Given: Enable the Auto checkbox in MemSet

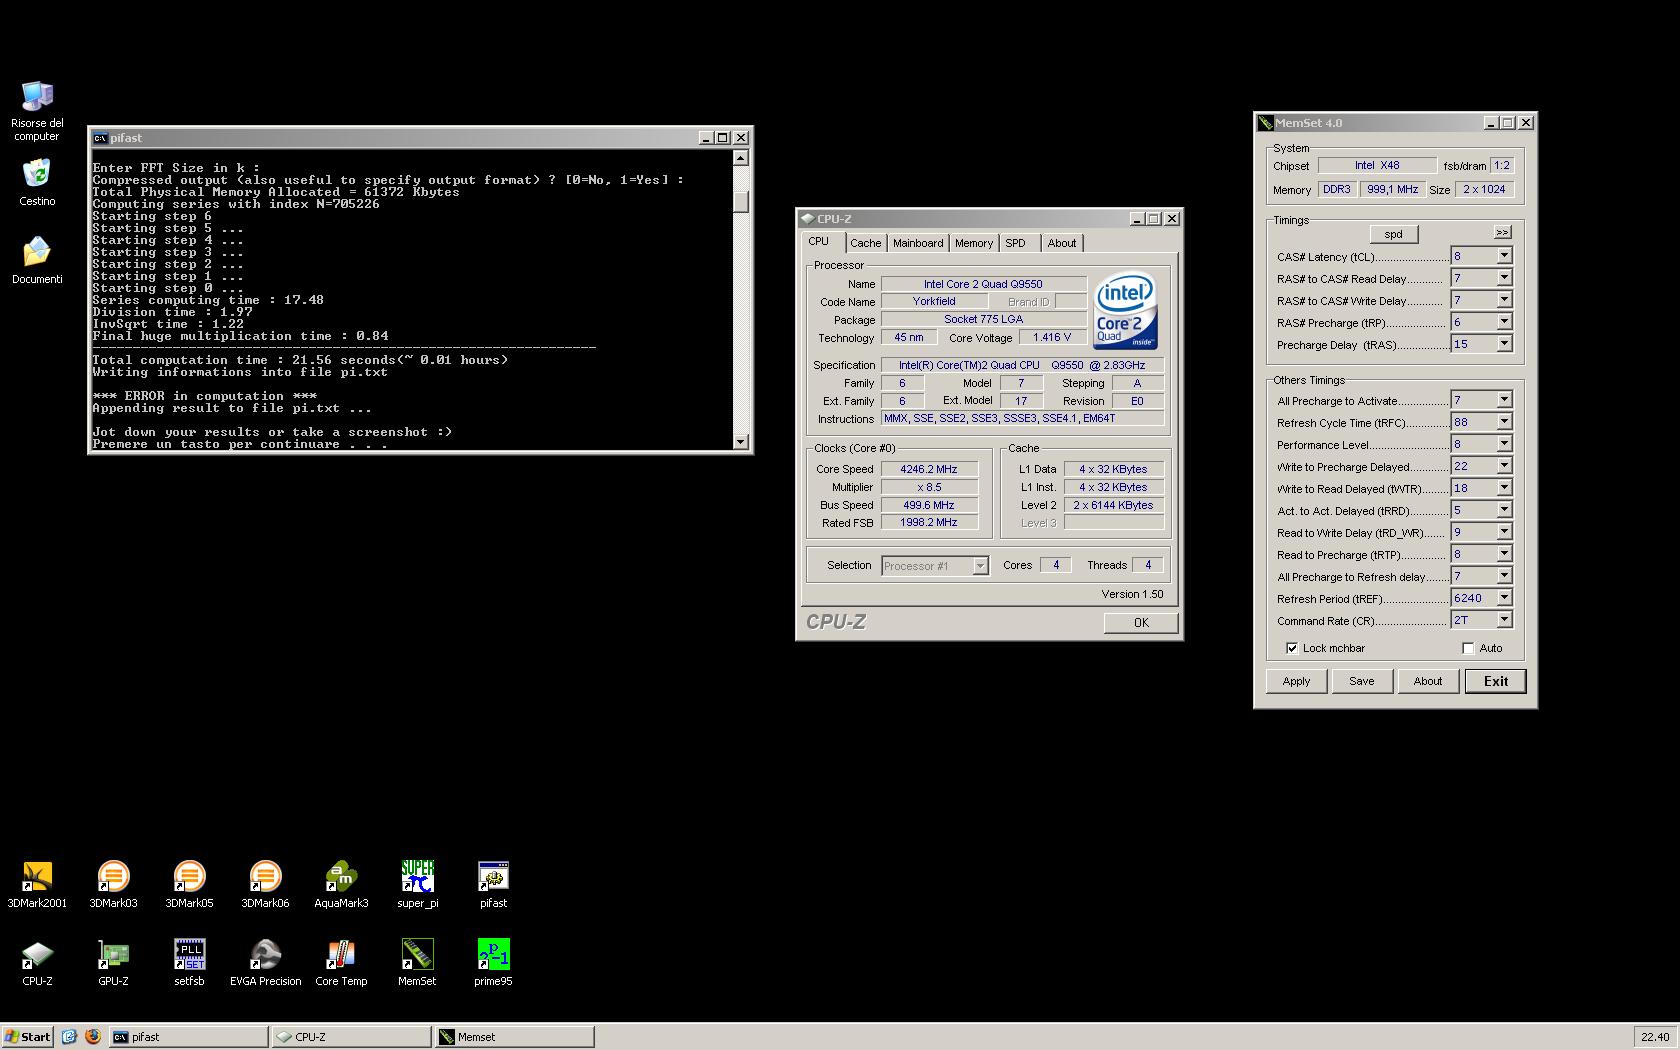Looking at the screenshot, I should tap(1468, 648).
